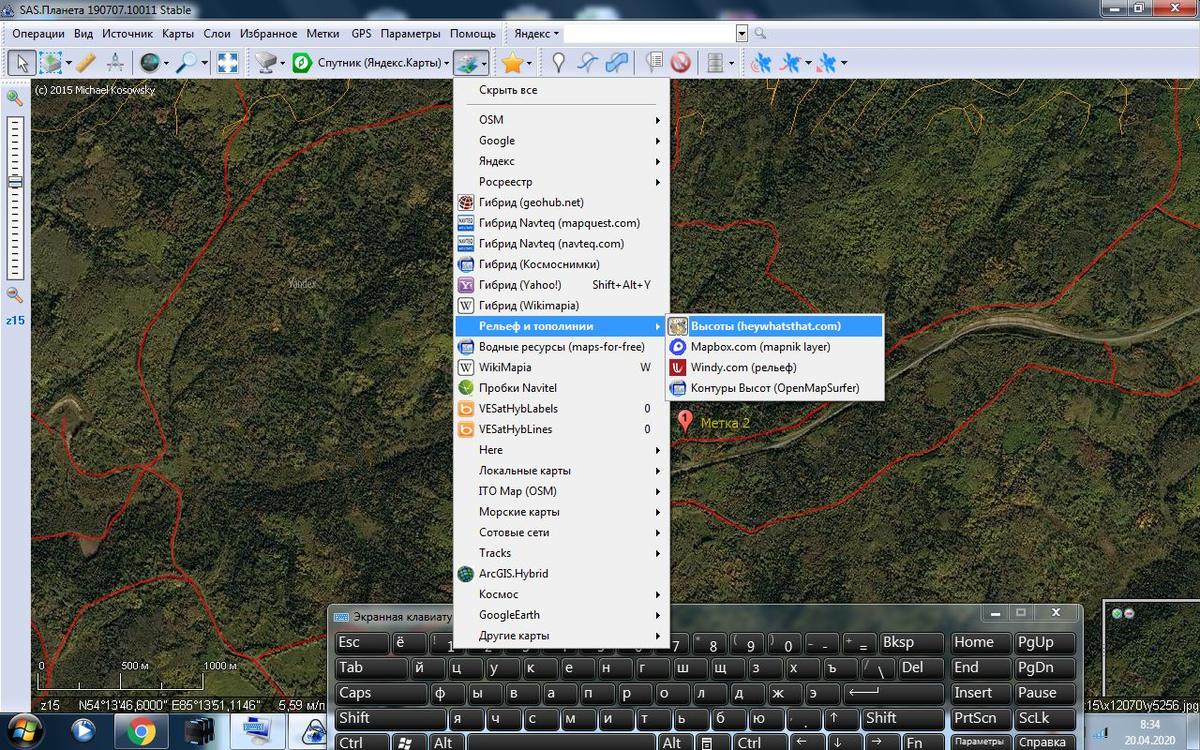Screen dimensions: 1200x750
Task: Expand the Морские карты submenu
Action: click(x=561, y=512)
